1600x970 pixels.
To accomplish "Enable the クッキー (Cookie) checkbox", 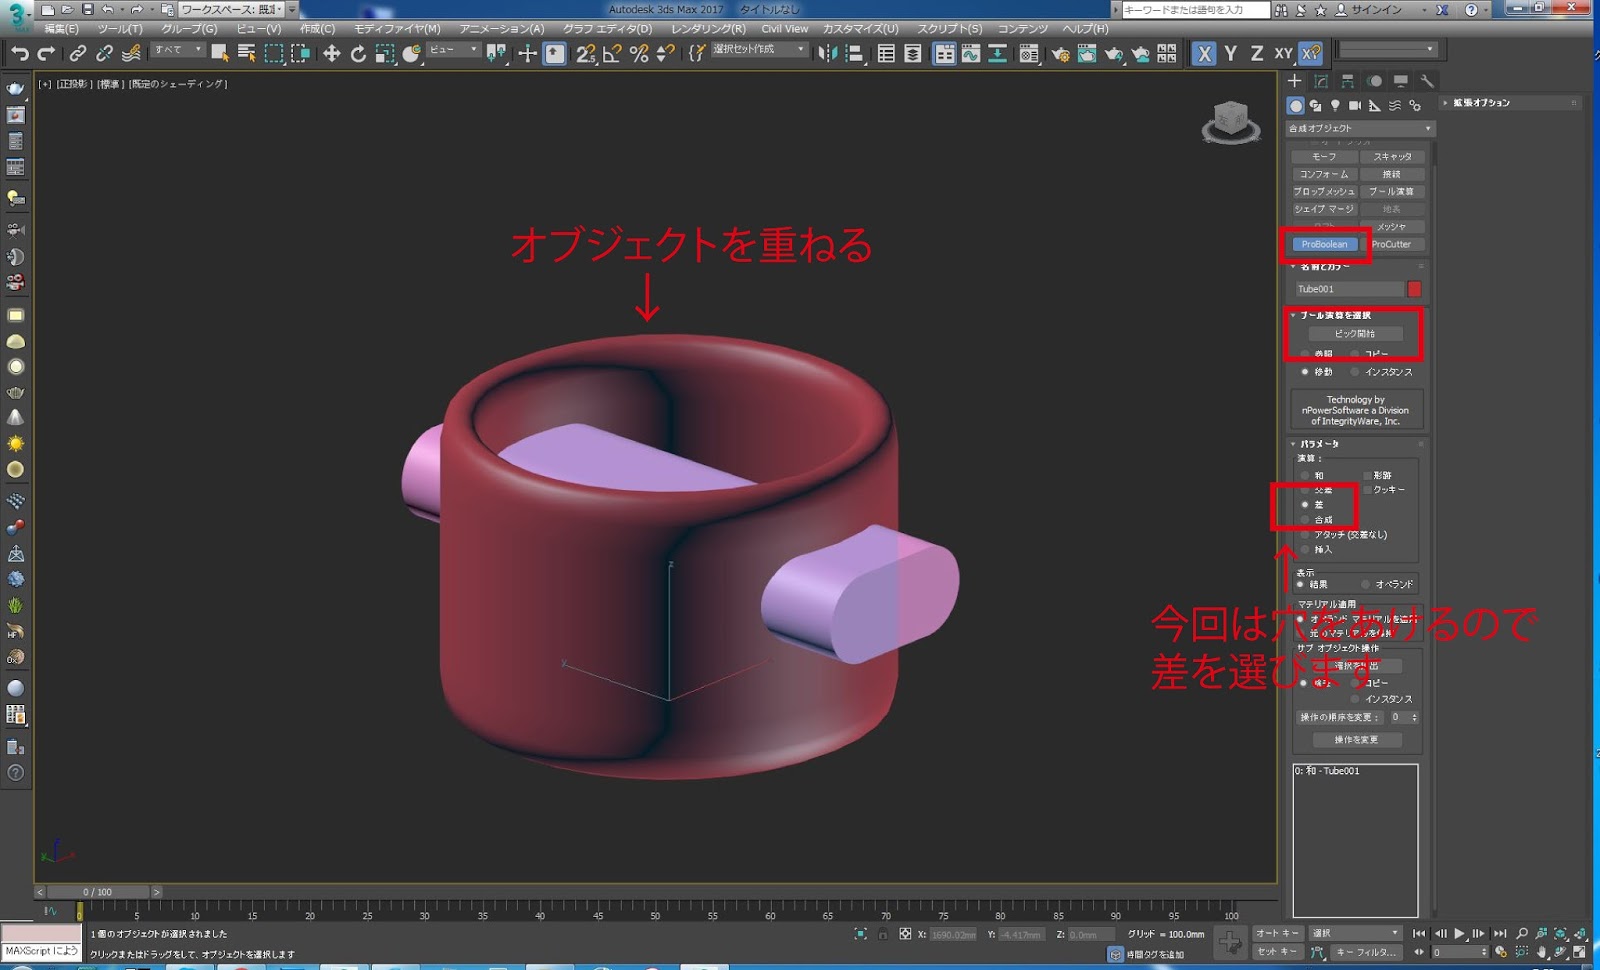I will [x=1367, y=490].
